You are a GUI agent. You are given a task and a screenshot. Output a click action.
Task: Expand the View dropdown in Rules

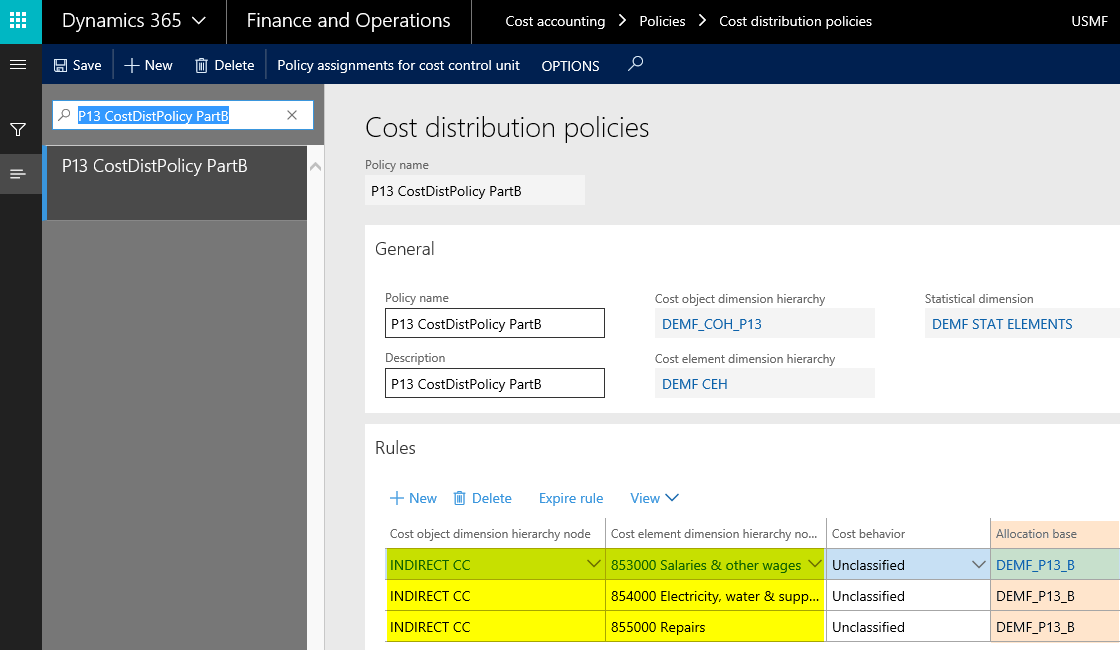coord(654,498)
